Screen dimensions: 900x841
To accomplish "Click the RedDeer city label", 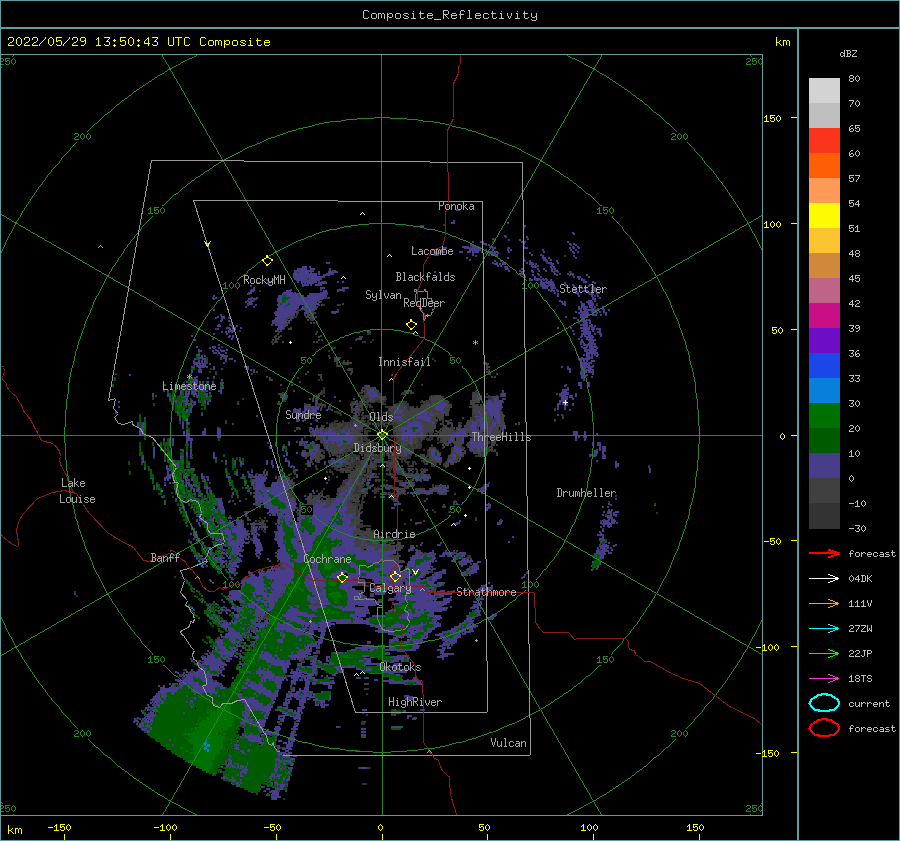I will [x=424, y=303].
